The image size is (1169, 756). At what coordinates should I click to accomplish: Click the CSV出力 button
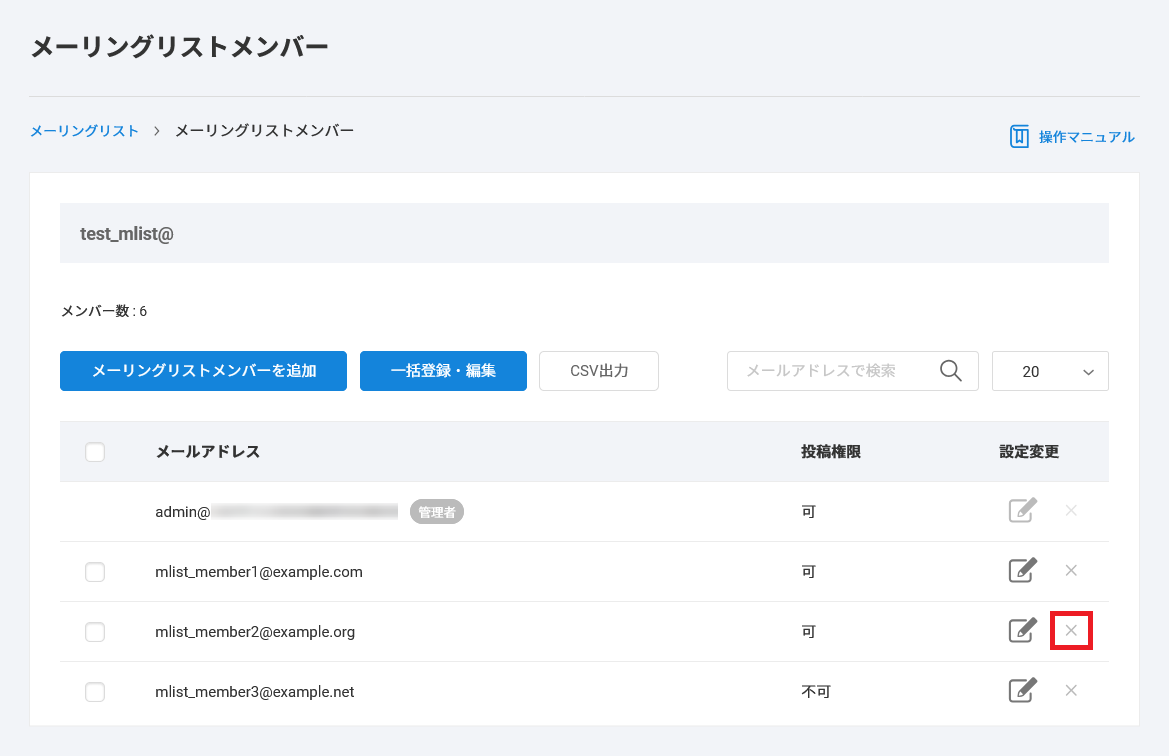point(599,371)
